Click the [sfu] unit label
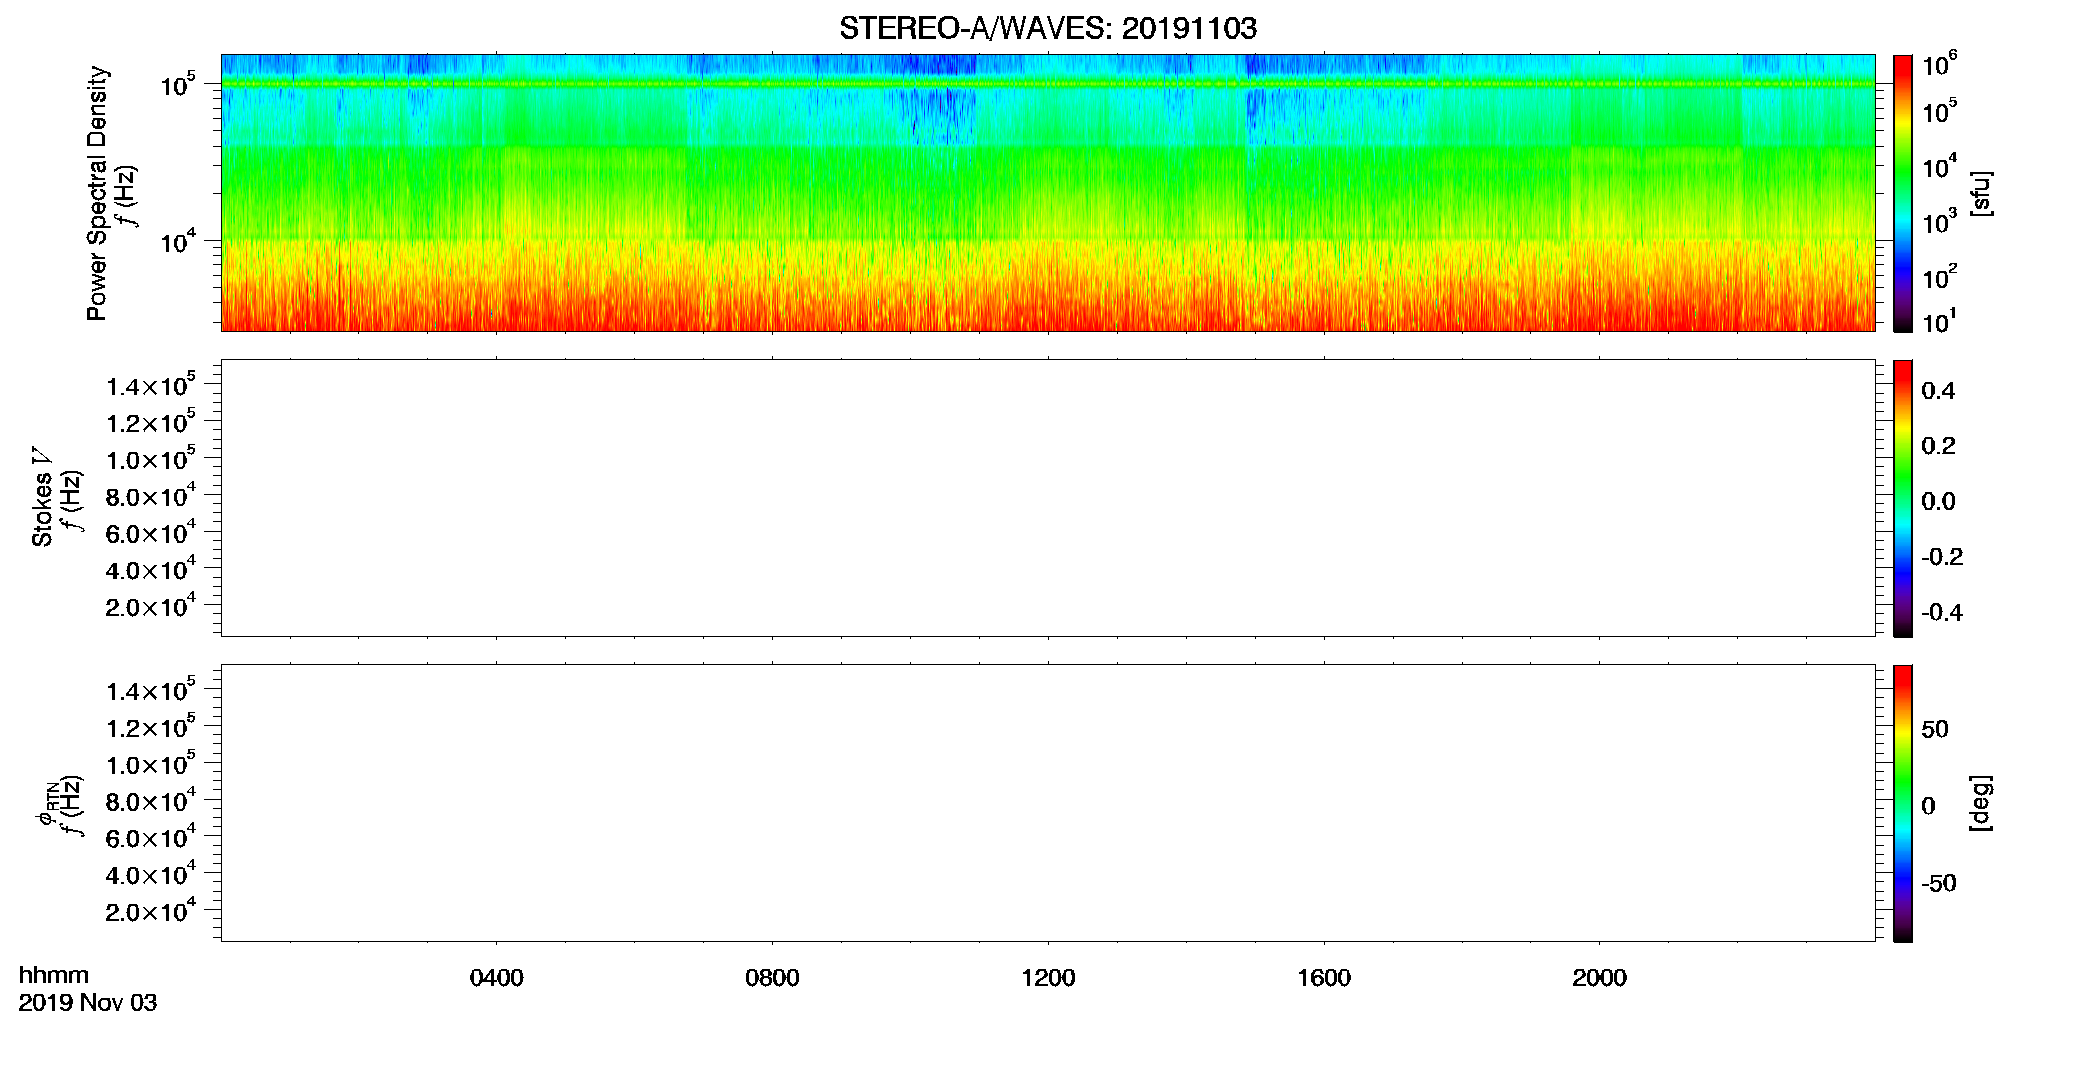The image size is (2096, 1080). tap(1980, 193)
